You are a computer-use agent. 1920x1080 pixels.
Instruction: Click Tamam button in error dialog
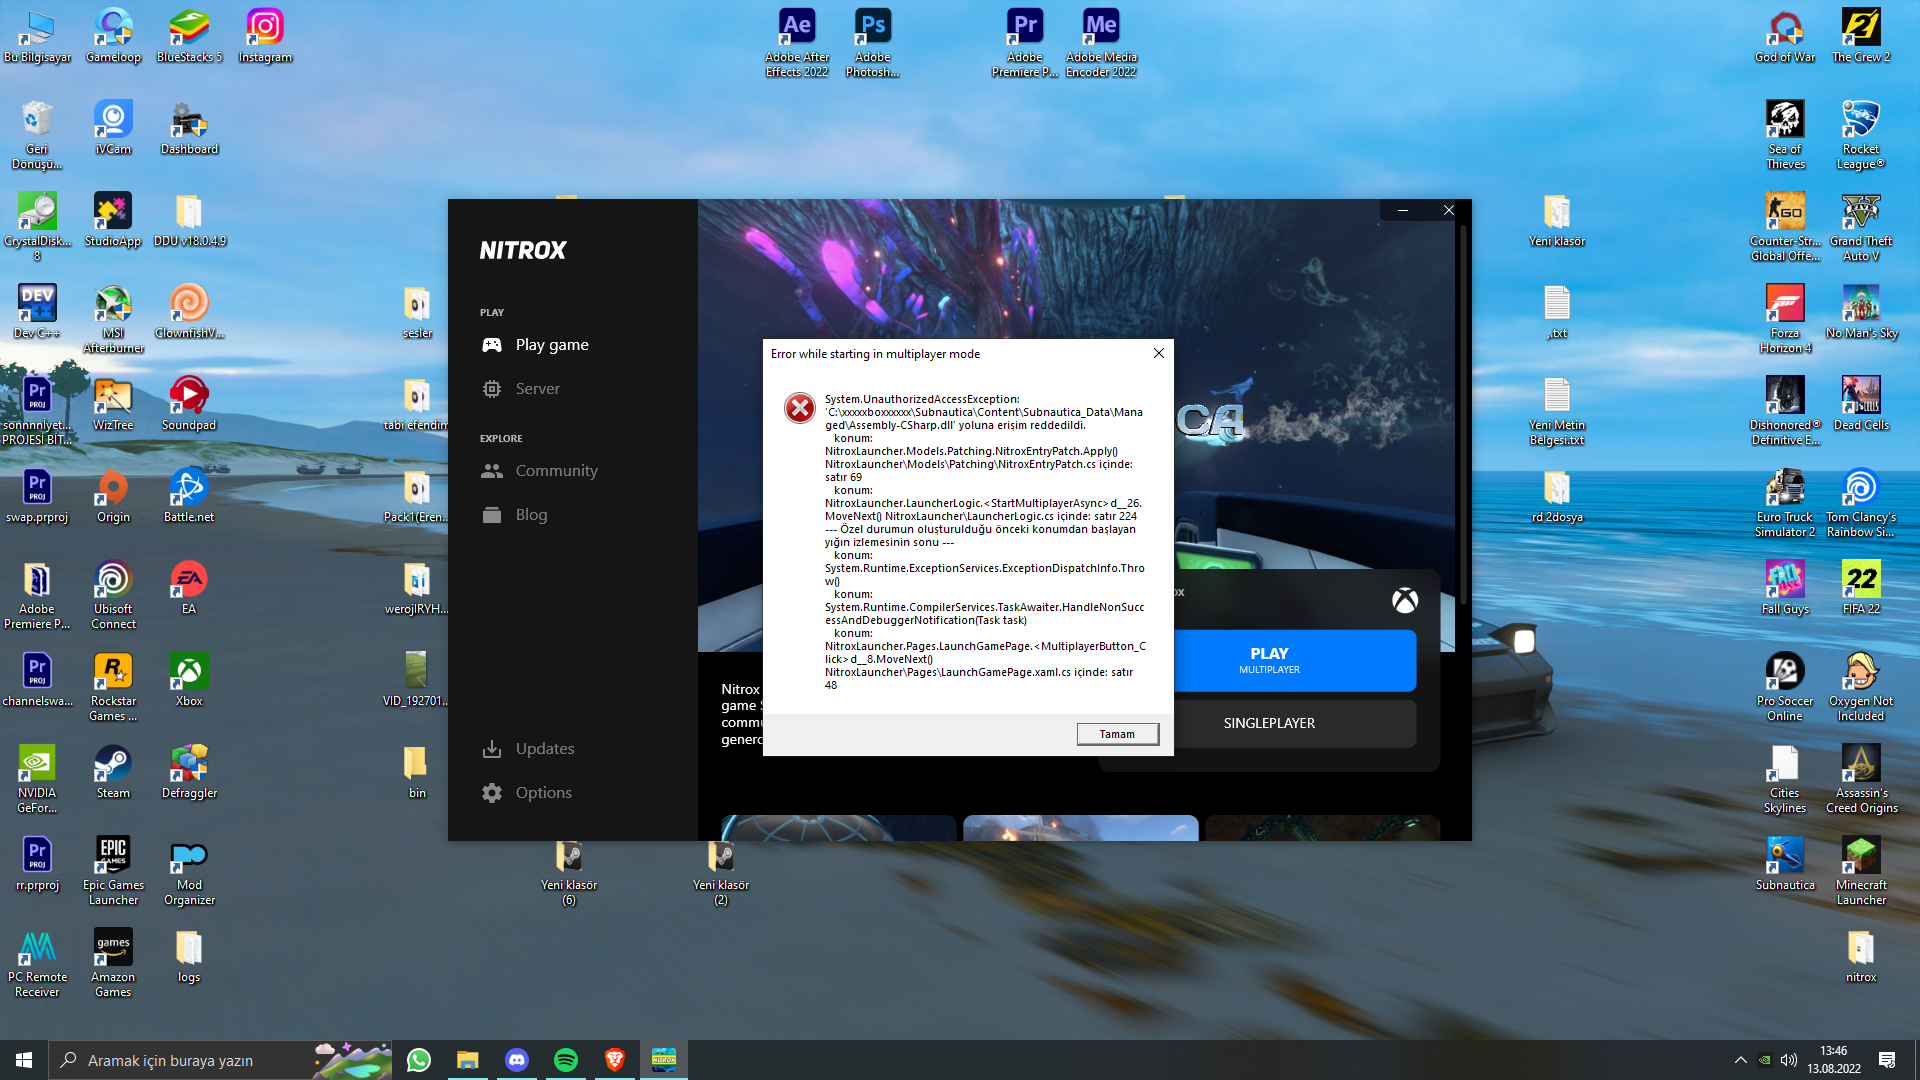1117,734
